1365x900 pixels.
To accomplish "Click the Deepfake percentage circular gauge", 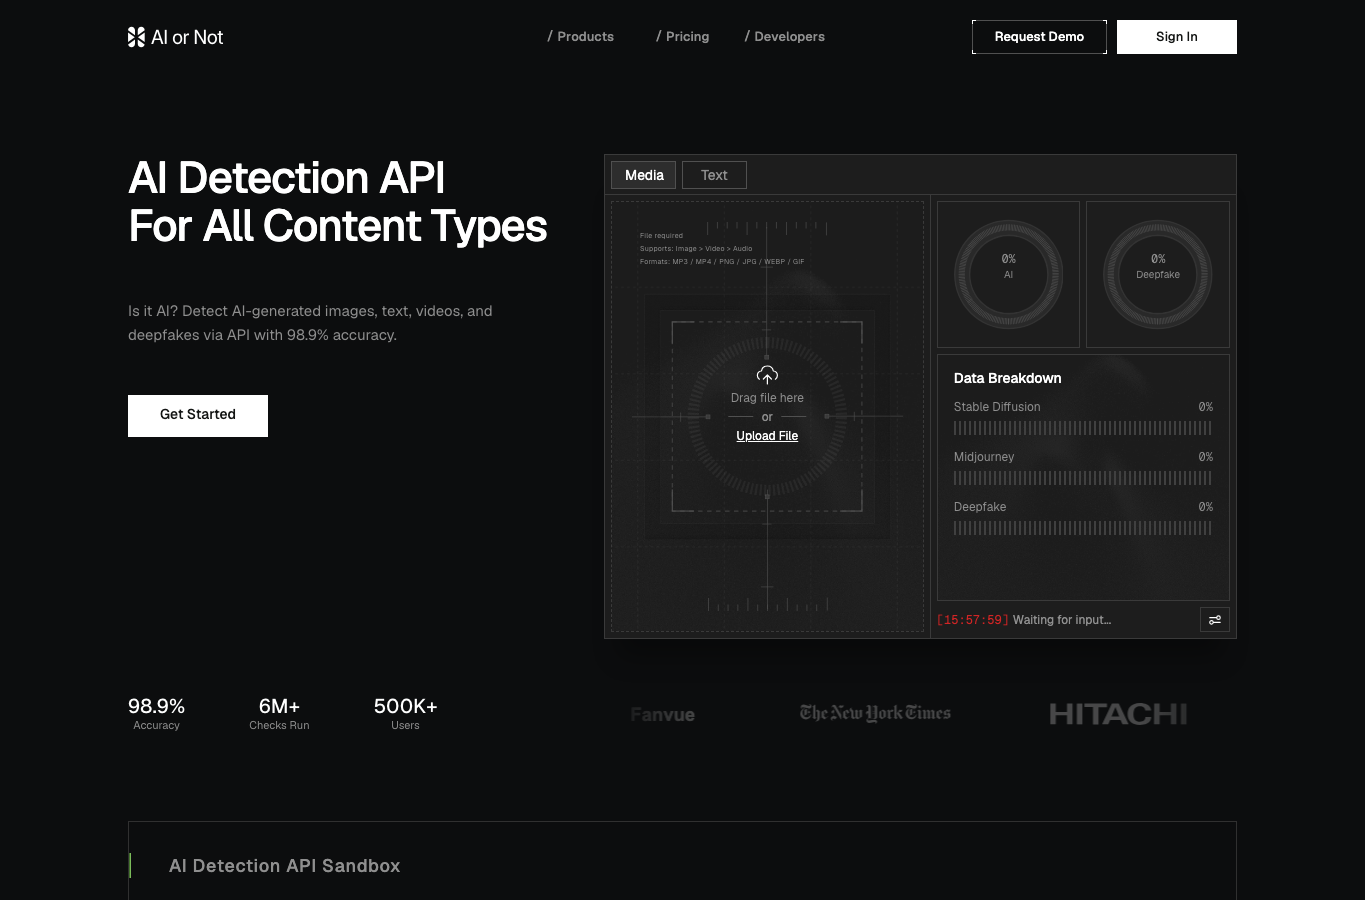I will (x=1158, y=274).
